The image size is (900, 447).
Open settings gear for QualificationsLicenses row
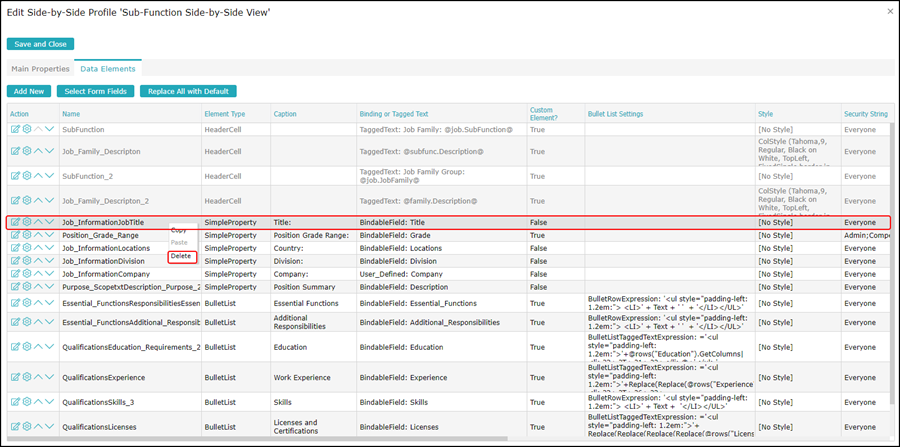(x=27, y=426)
